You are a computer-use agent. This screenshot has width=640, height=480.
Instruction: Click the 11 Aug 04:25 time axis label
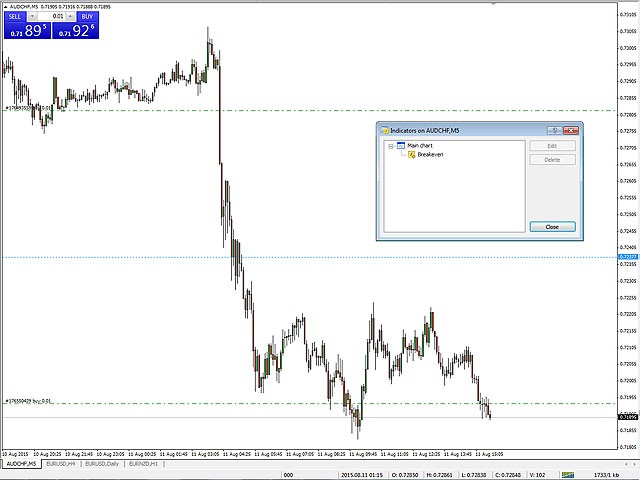click(x=238, y=454)
